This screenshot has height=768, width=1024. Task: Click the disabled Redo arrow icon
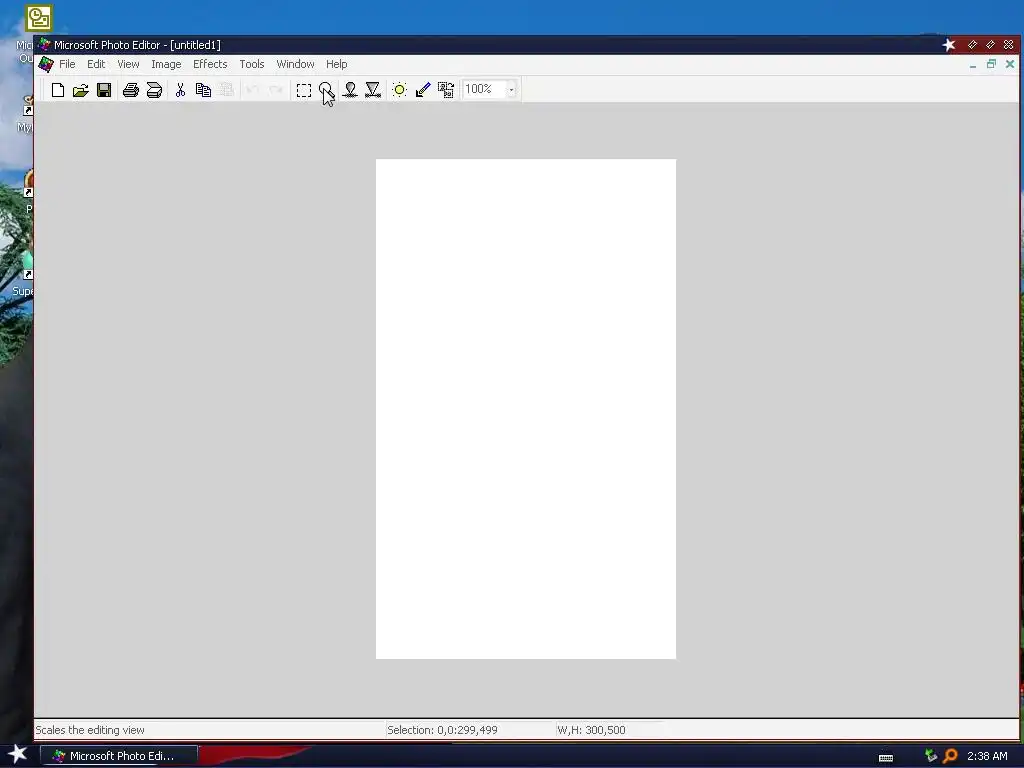pyautogui.click(x=276, y=90)
